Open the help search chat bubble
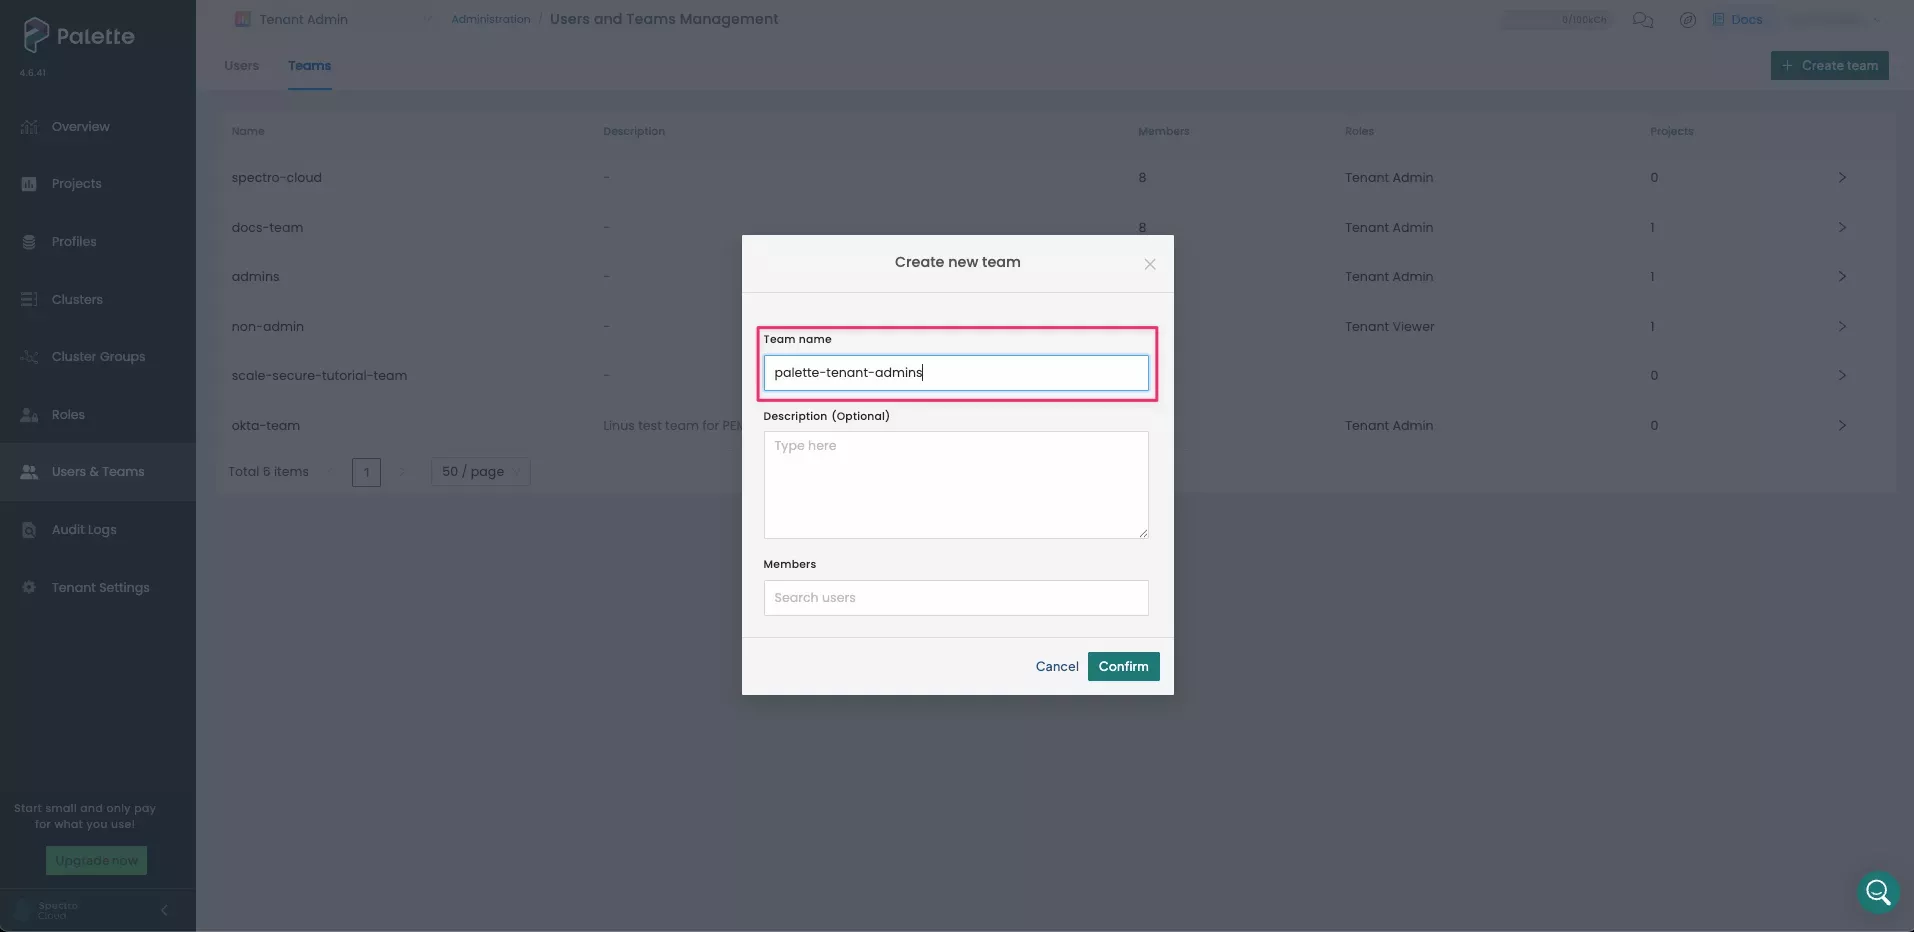This screenshot has width=1914, height=932. click(1877, 891)
